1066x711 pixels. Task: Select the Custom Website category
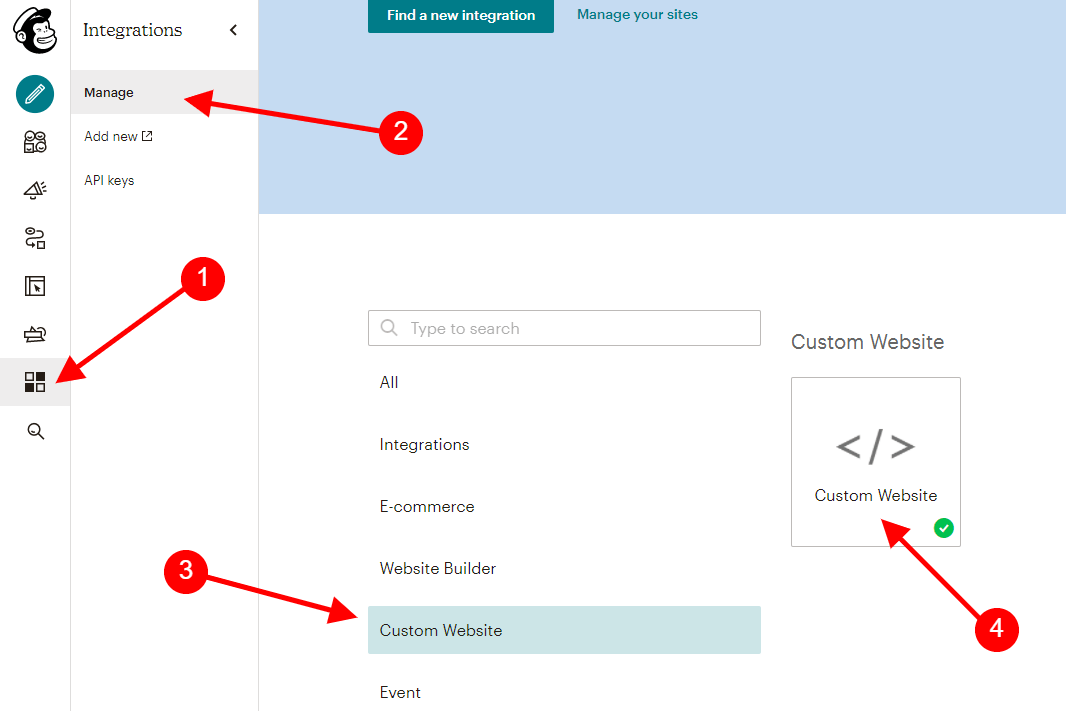pyautogui.click(x=564, y=630)
